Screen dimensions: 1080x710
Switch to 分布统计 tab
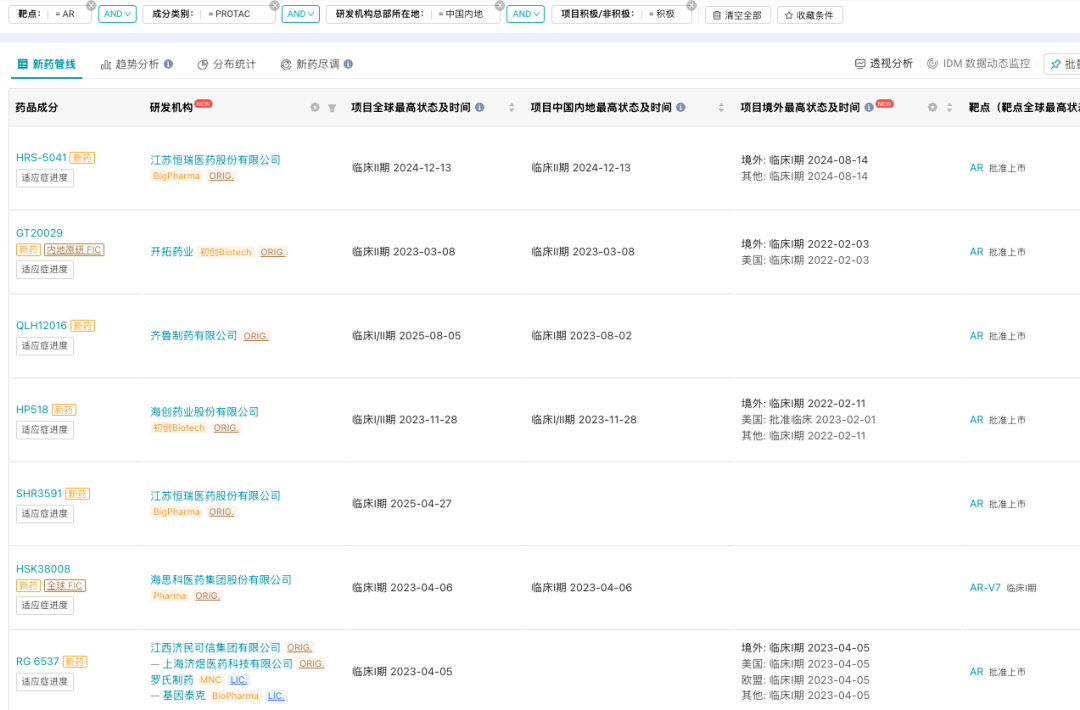click(227, 64)
